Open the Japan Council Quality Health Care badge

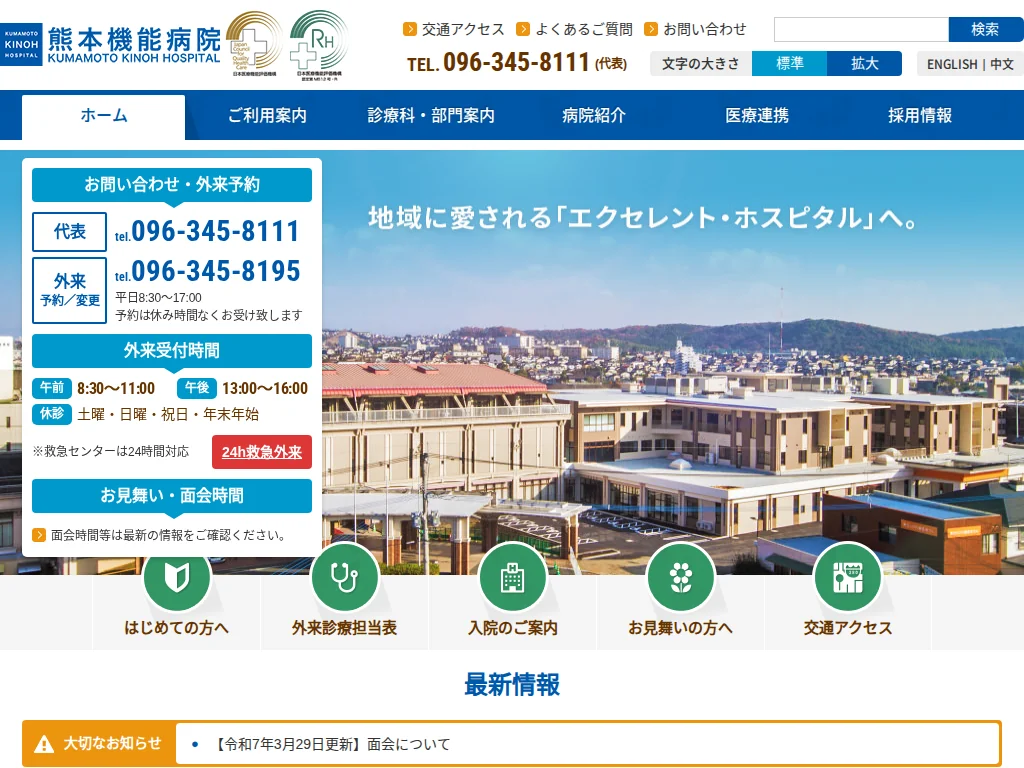tap(255, 44)
